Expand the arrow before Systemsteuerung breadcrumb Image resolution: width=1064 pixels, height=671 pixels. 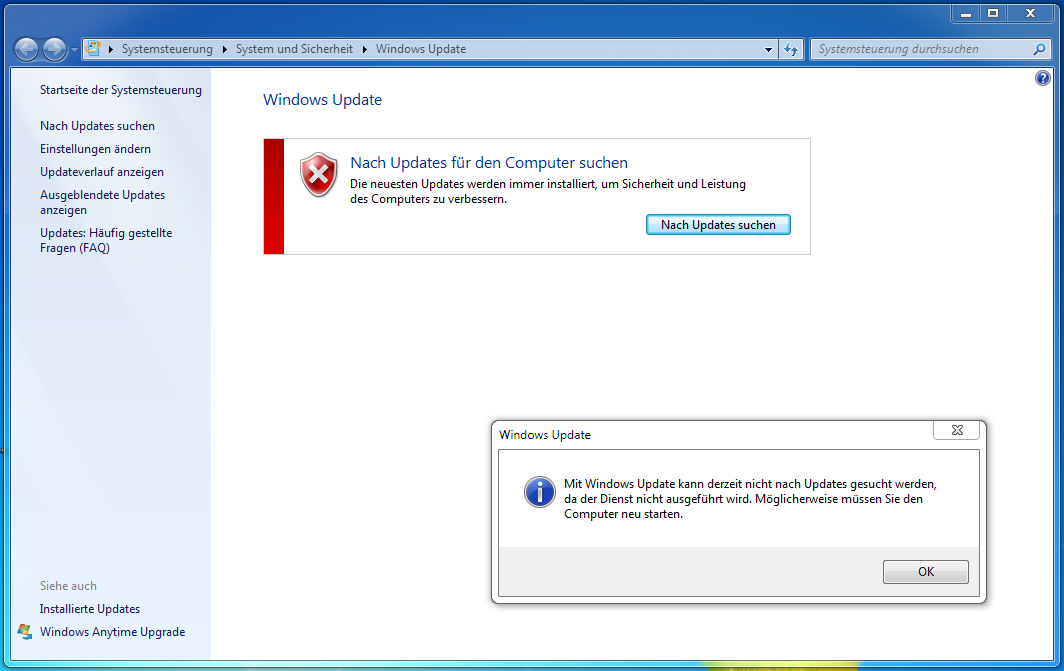click(111, 49)
